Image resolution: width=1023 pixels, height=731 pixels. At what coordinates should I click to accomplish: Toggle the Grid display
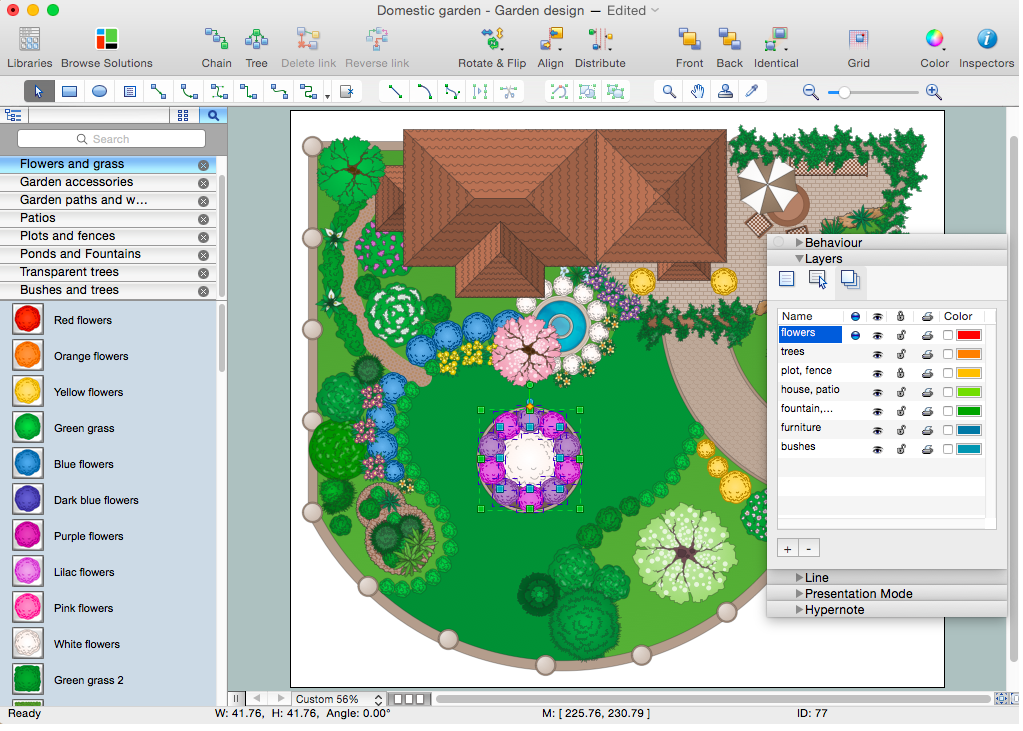pyautogui.click(x=859, y=48)
